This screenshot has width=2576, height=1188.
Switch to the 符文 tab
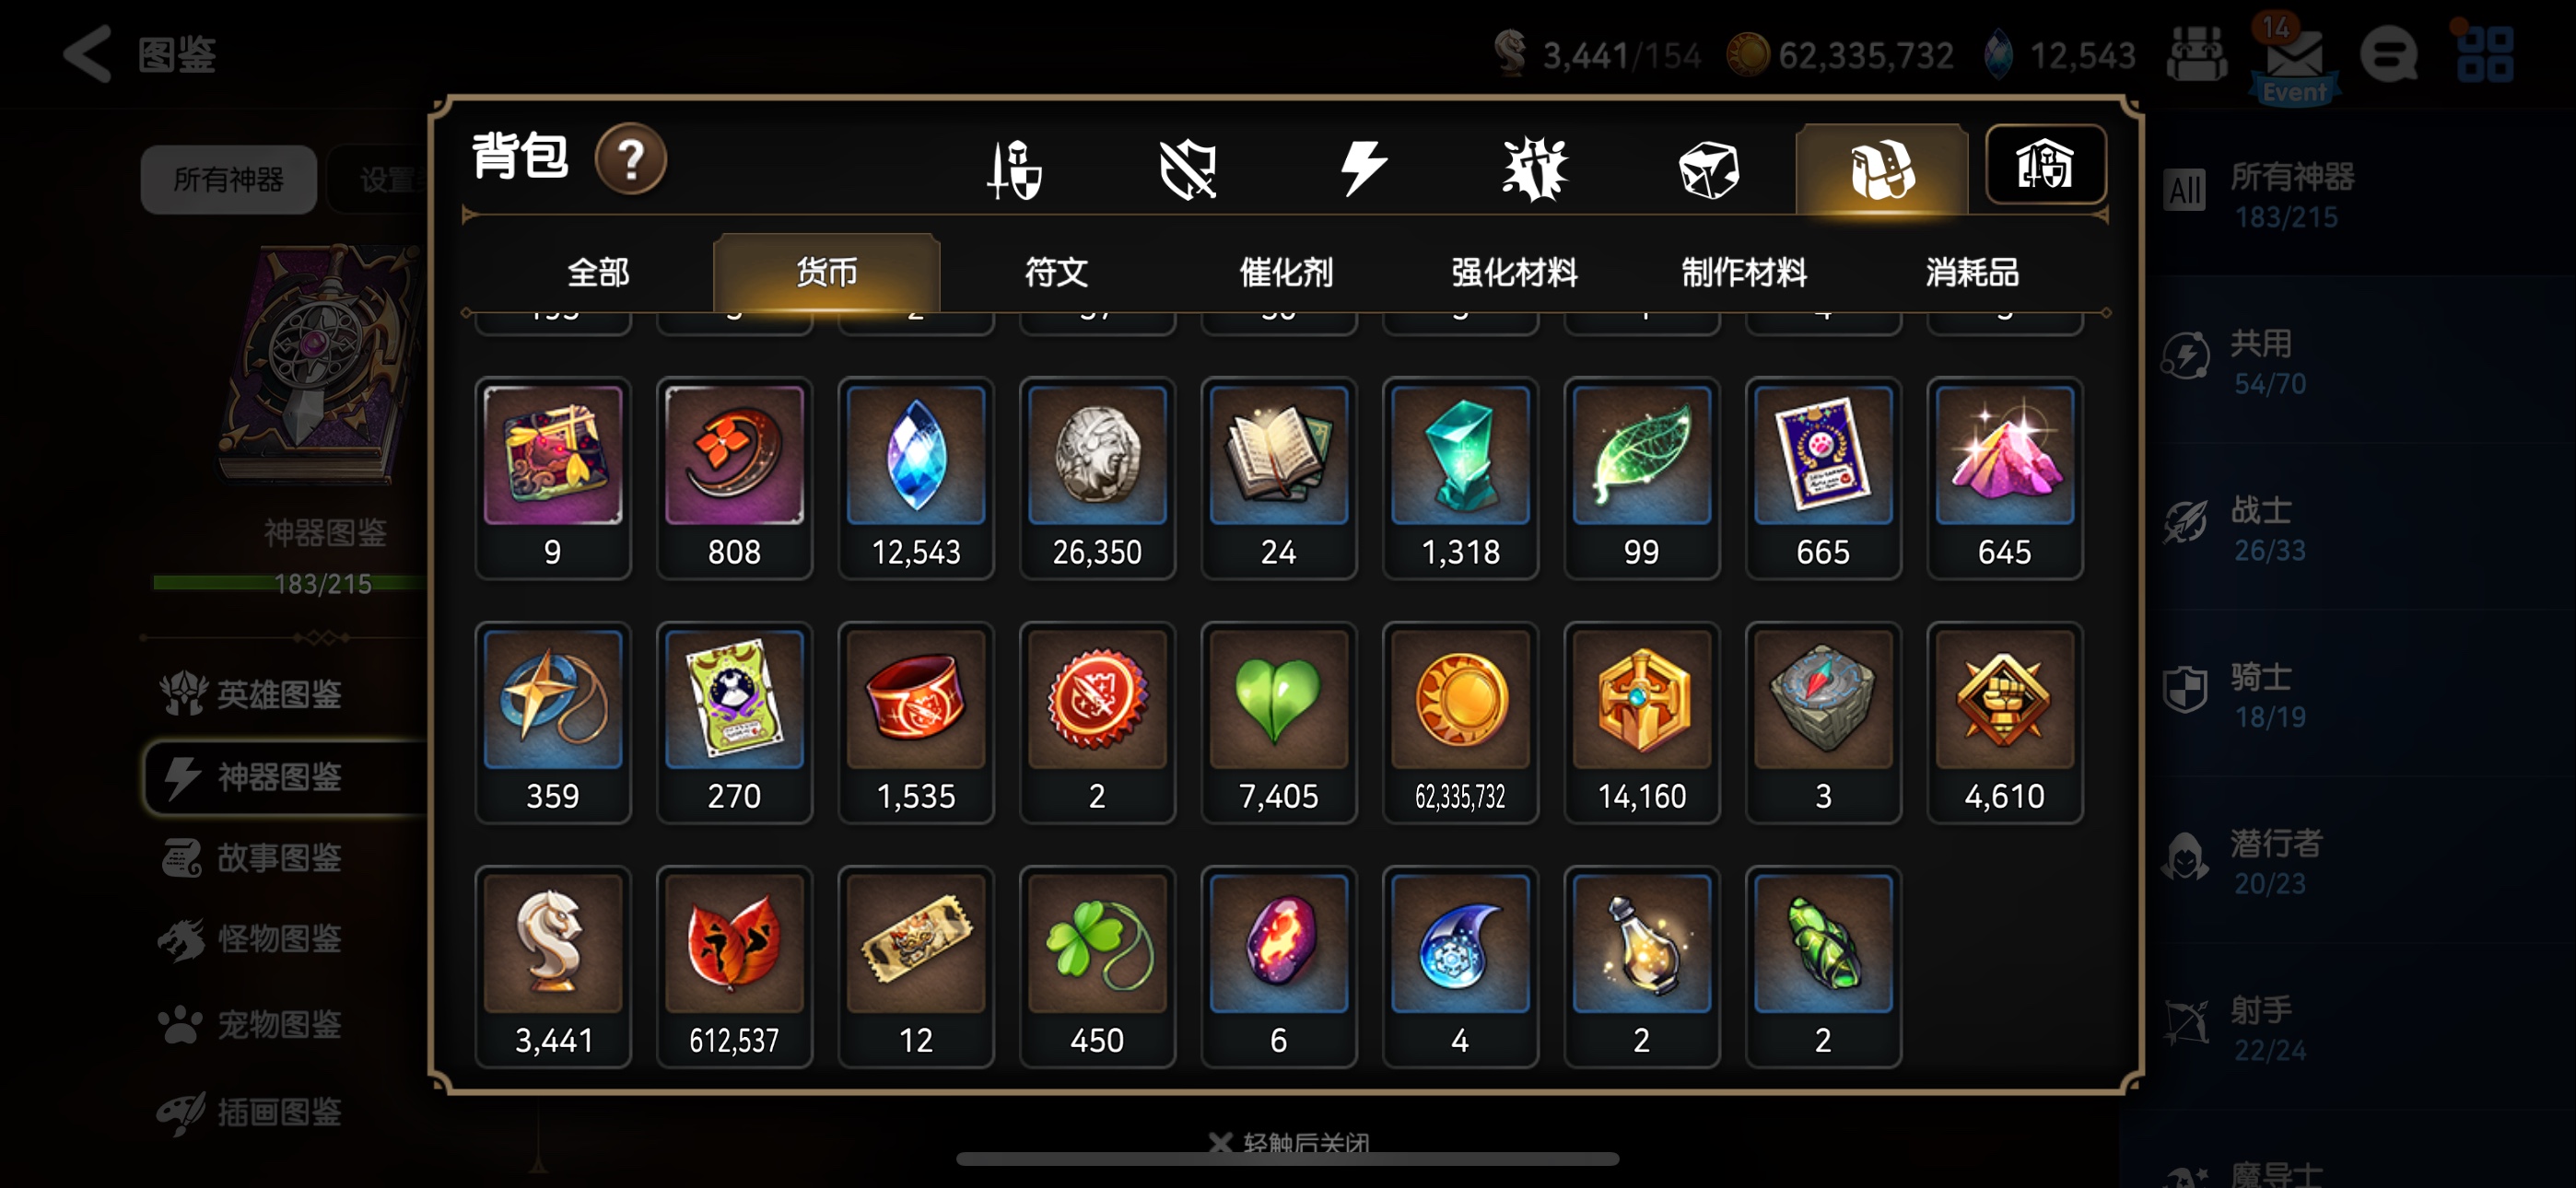click(x=1056, y=272)
